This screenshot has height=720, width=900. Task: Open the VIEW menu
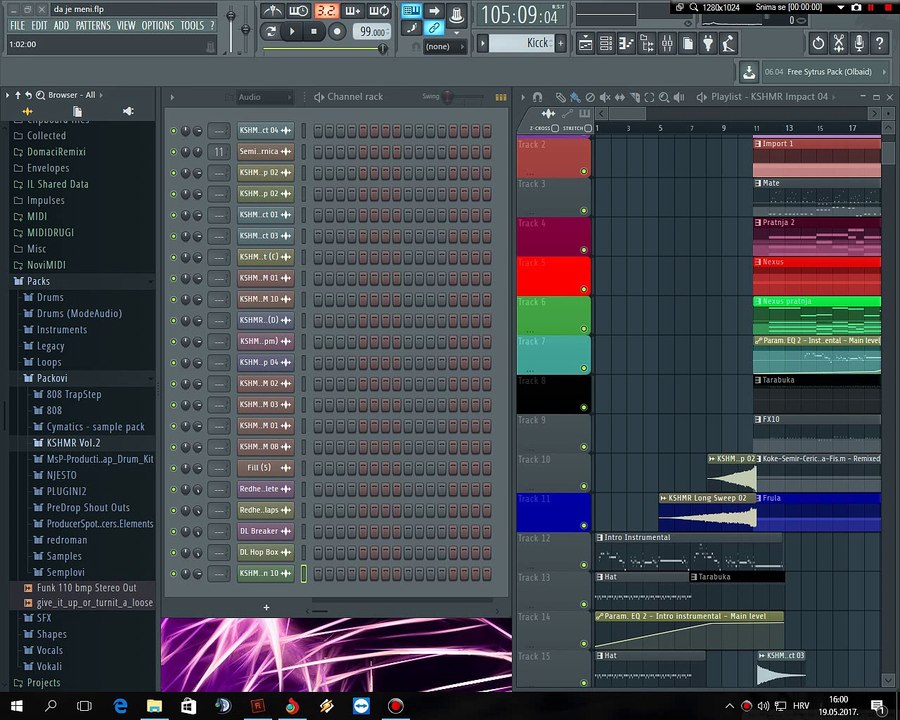[126, 26]
